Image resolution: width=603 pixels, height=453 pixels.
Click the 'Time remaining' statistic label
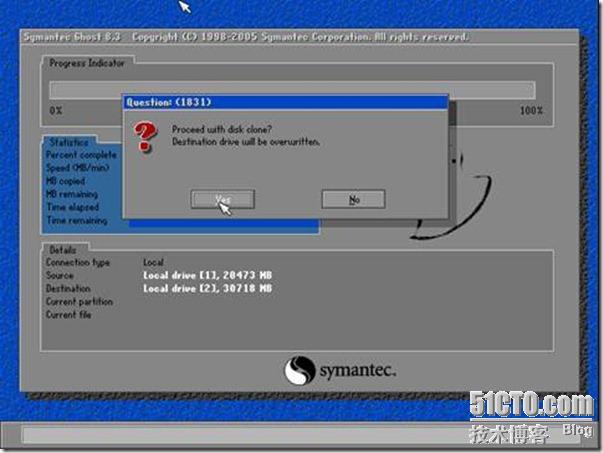click(x=77, y=220)
